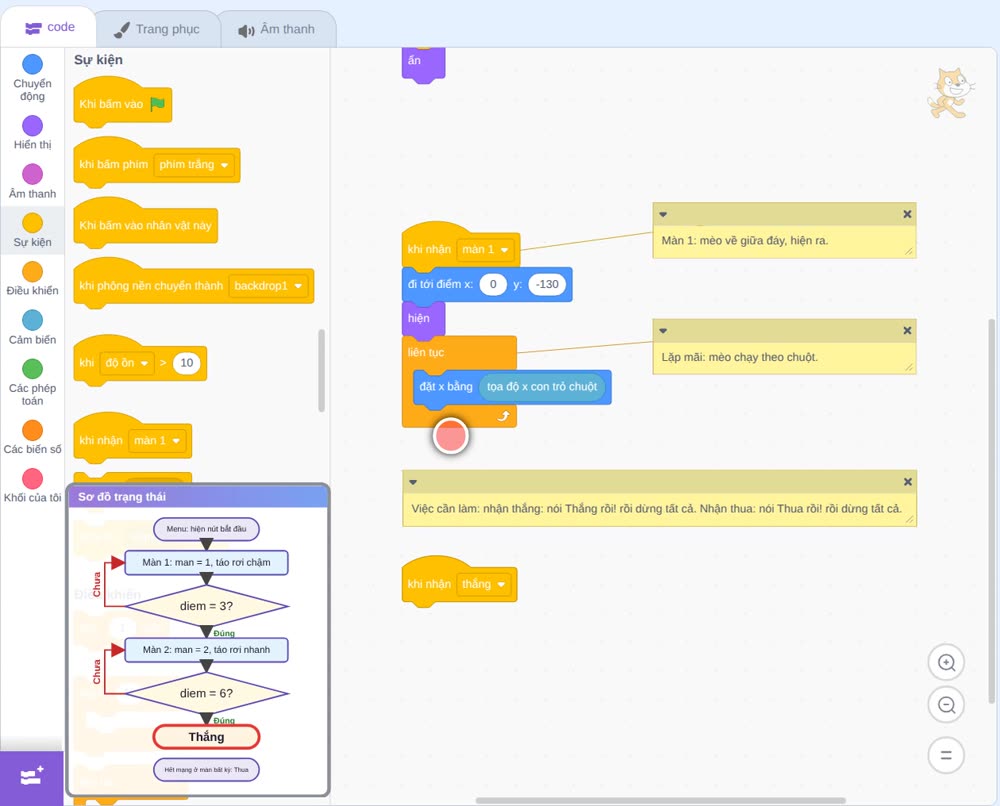Click the x value field showing 0
1000x806 pixels.
[x=493, y=284]
